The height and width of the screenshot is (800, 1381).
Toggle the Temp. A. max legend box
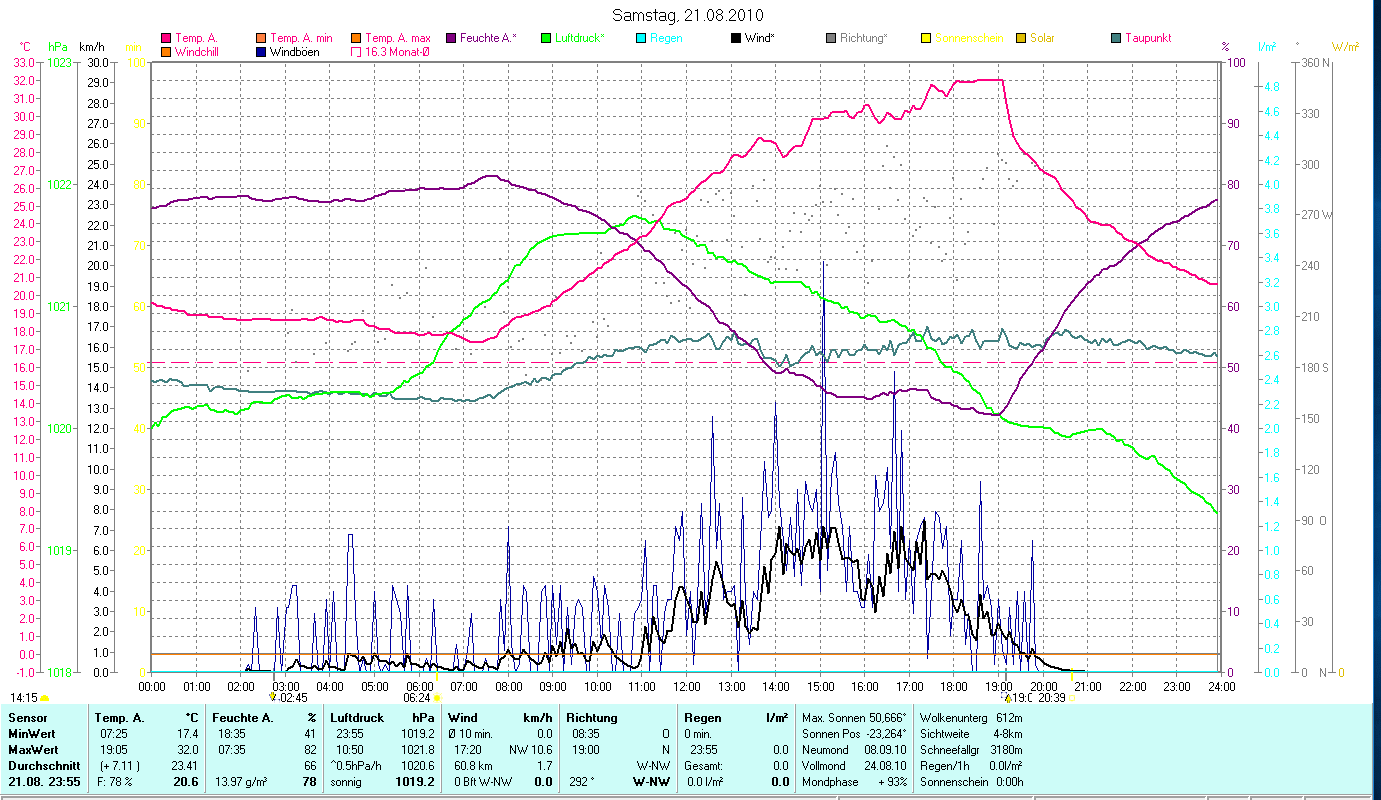click(356, 38)
